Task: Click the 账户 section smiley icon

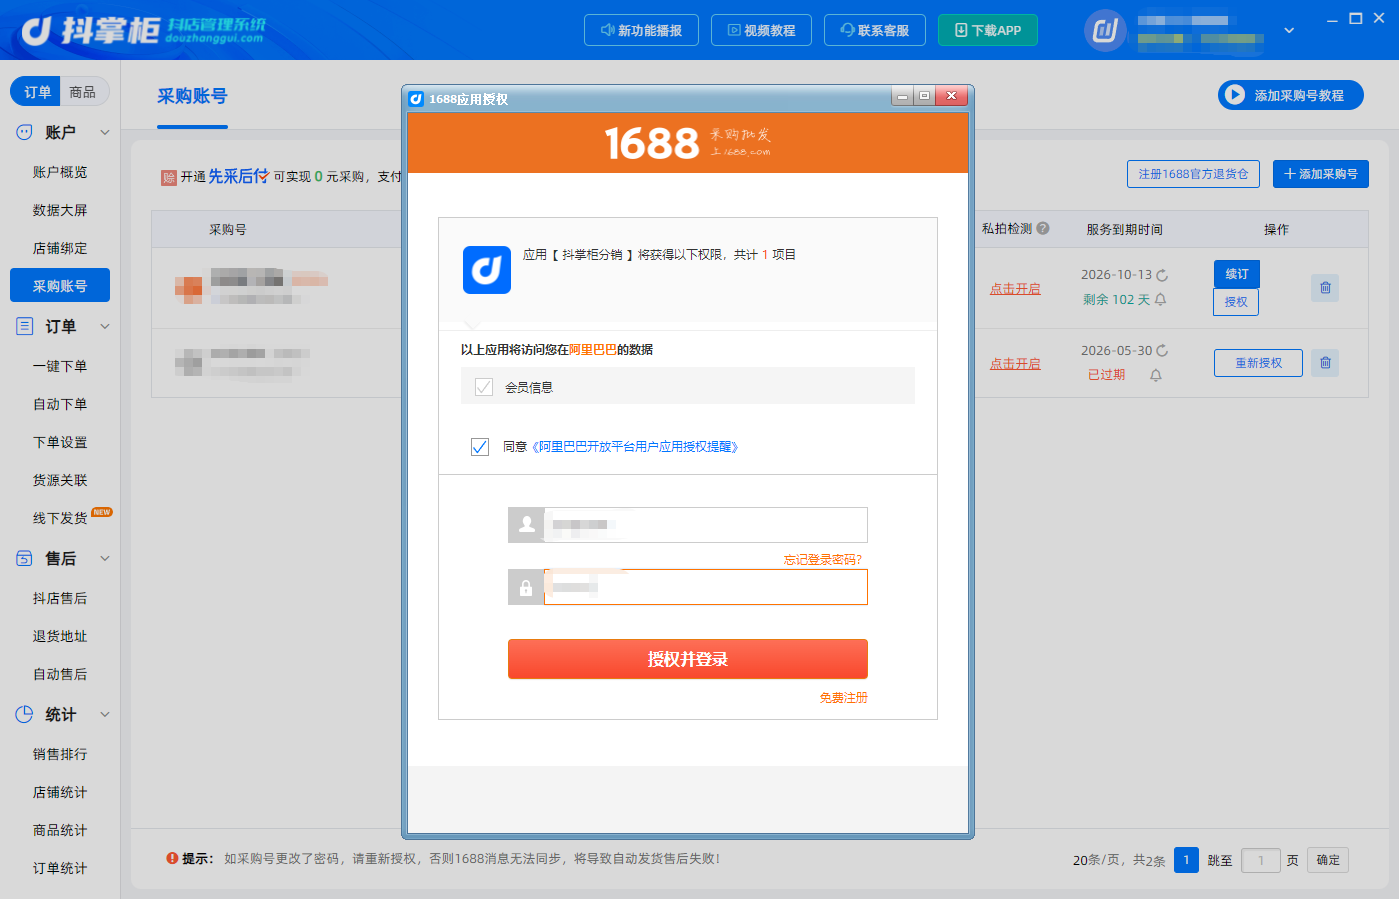Action: pos(24,132)
